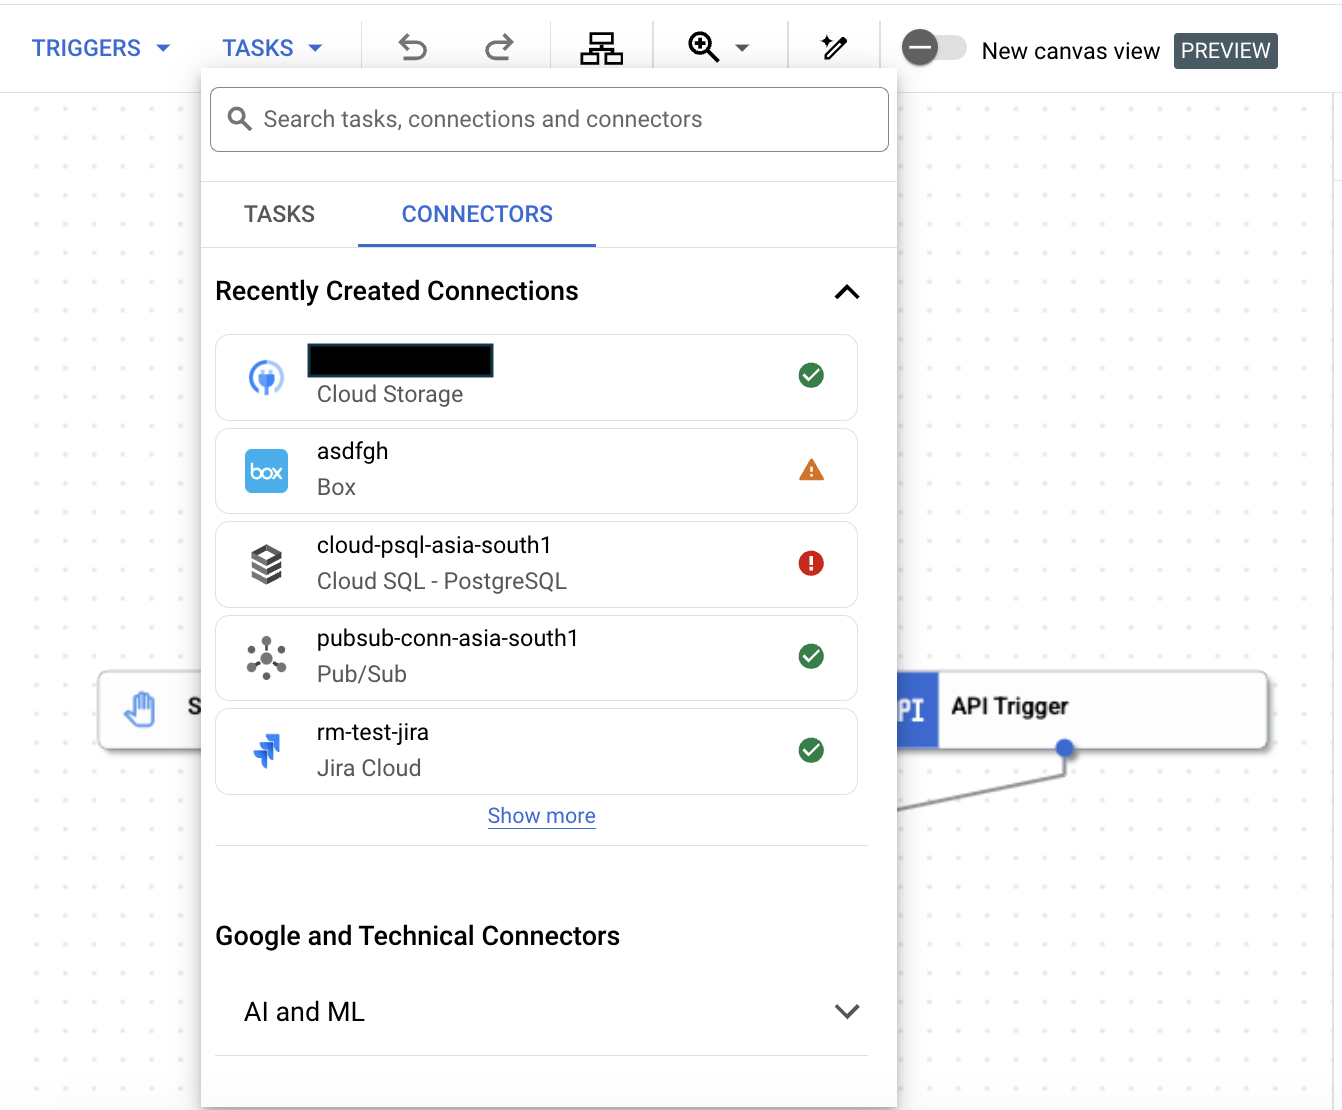The width and height of the screenshot is (1342, 1110).
Task: Click the magic wand icon in toolbar
Action: (834, 47)
